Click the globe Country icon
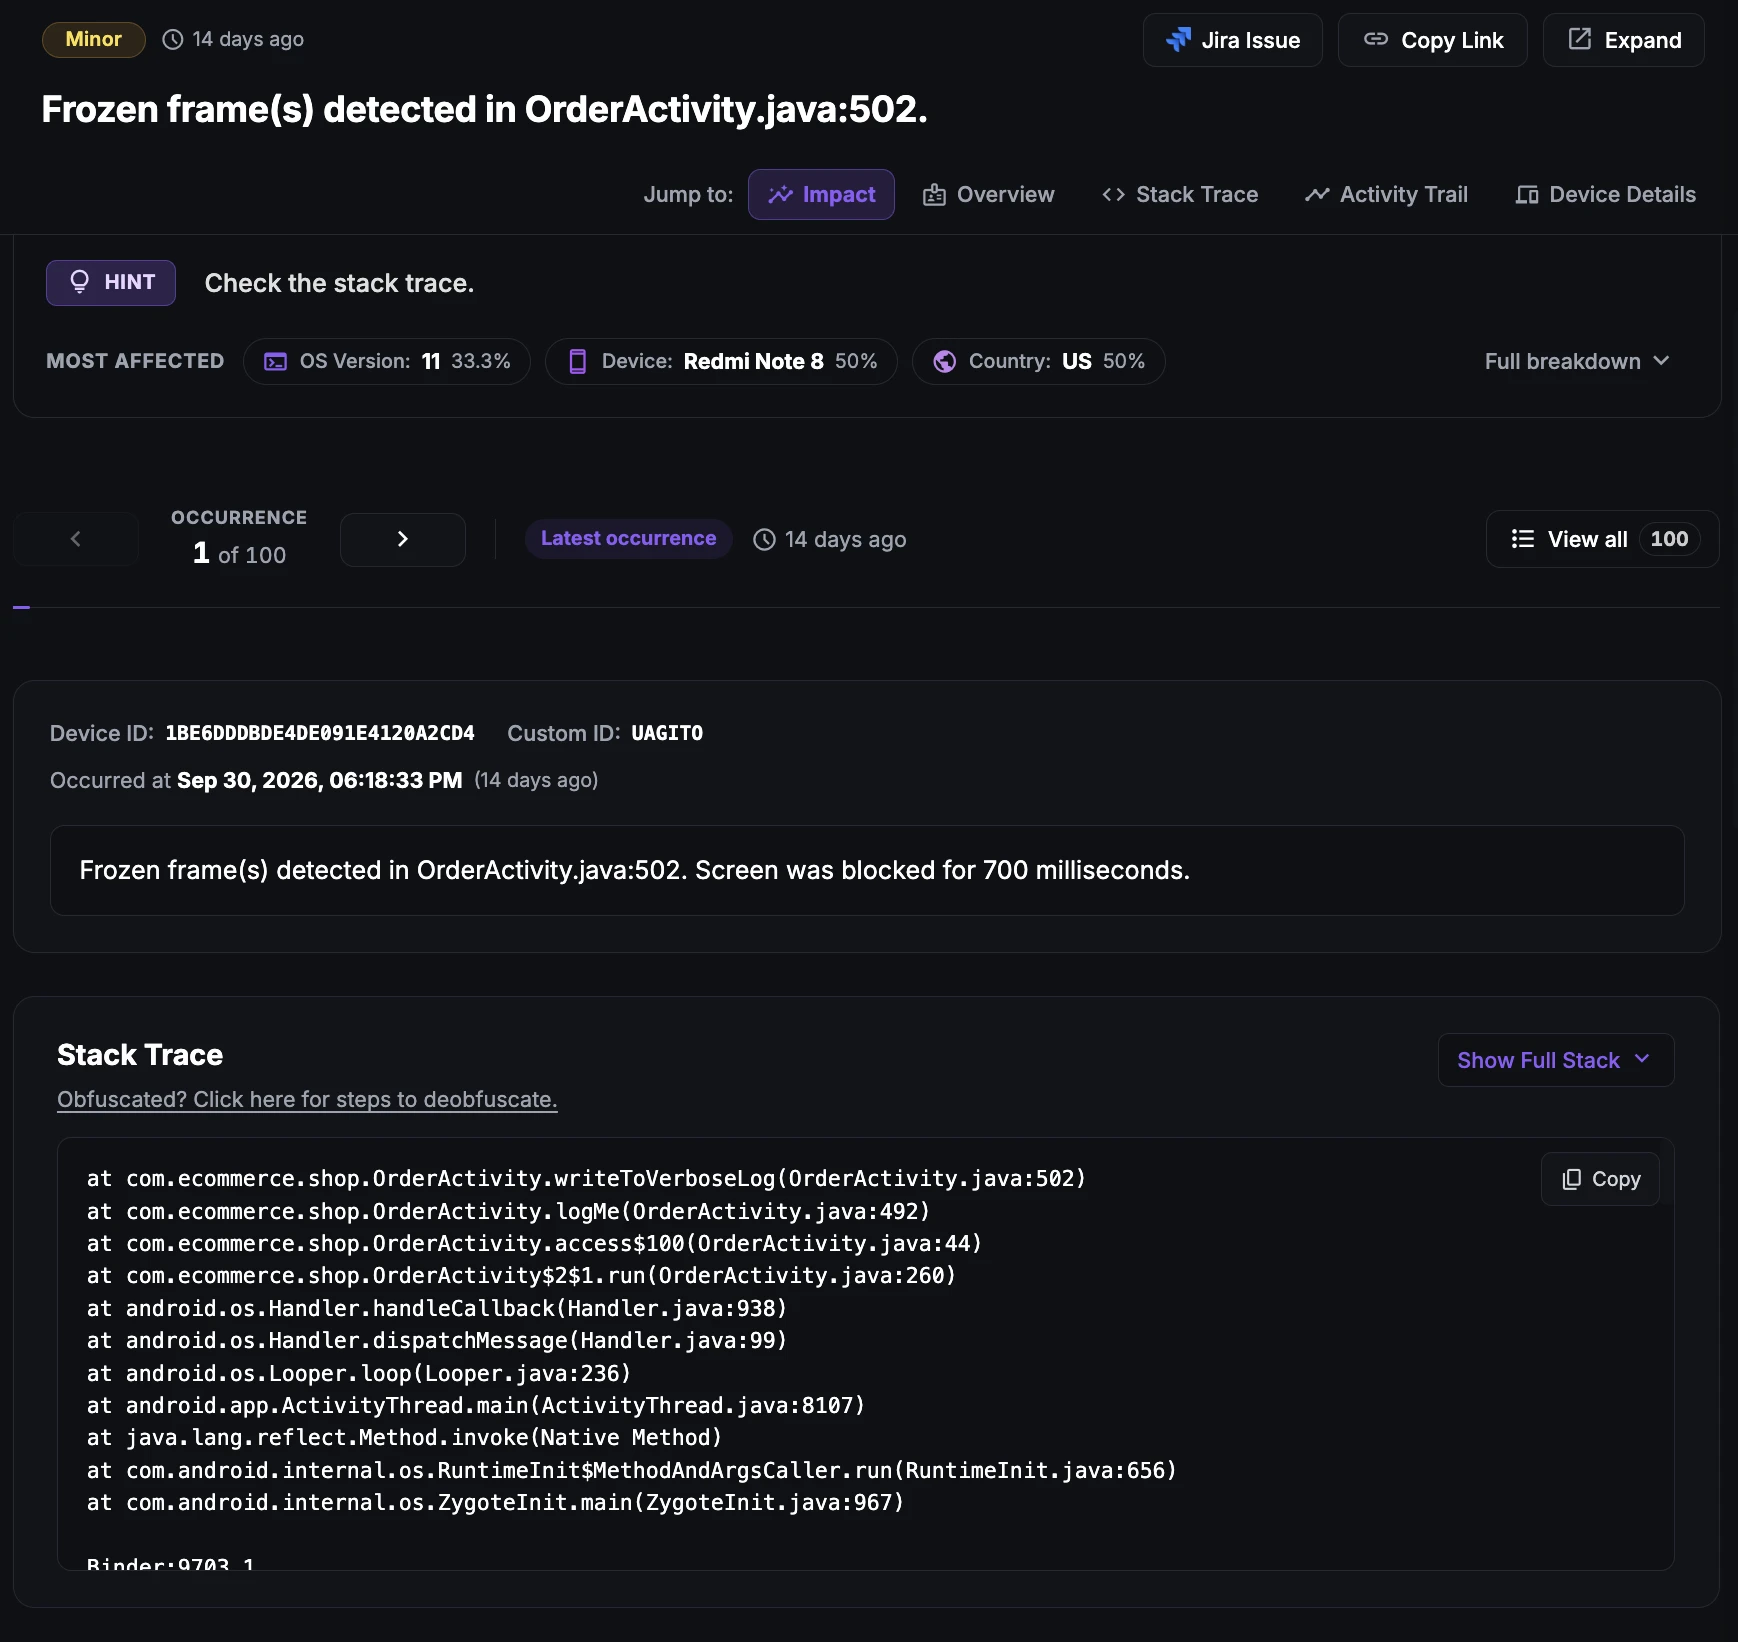Screen dimensions: 1738x1642 [x=944, y=361]
